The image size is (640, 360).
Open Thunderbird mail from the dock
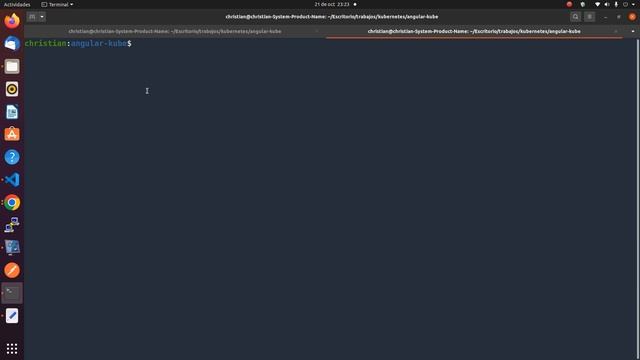(12, 43)
